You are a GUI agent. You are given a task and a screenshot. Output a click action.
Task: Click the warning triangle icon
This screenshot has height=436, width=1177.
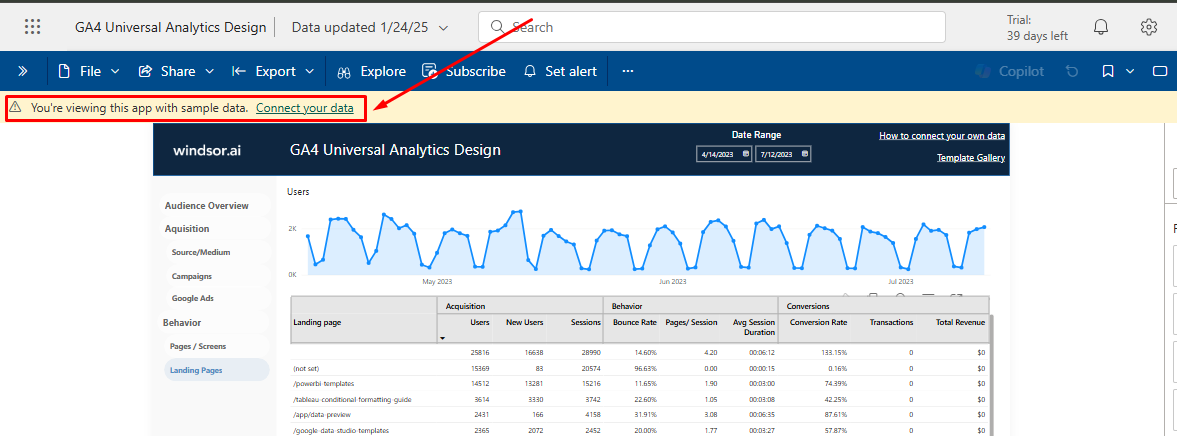tap(15, 108)
